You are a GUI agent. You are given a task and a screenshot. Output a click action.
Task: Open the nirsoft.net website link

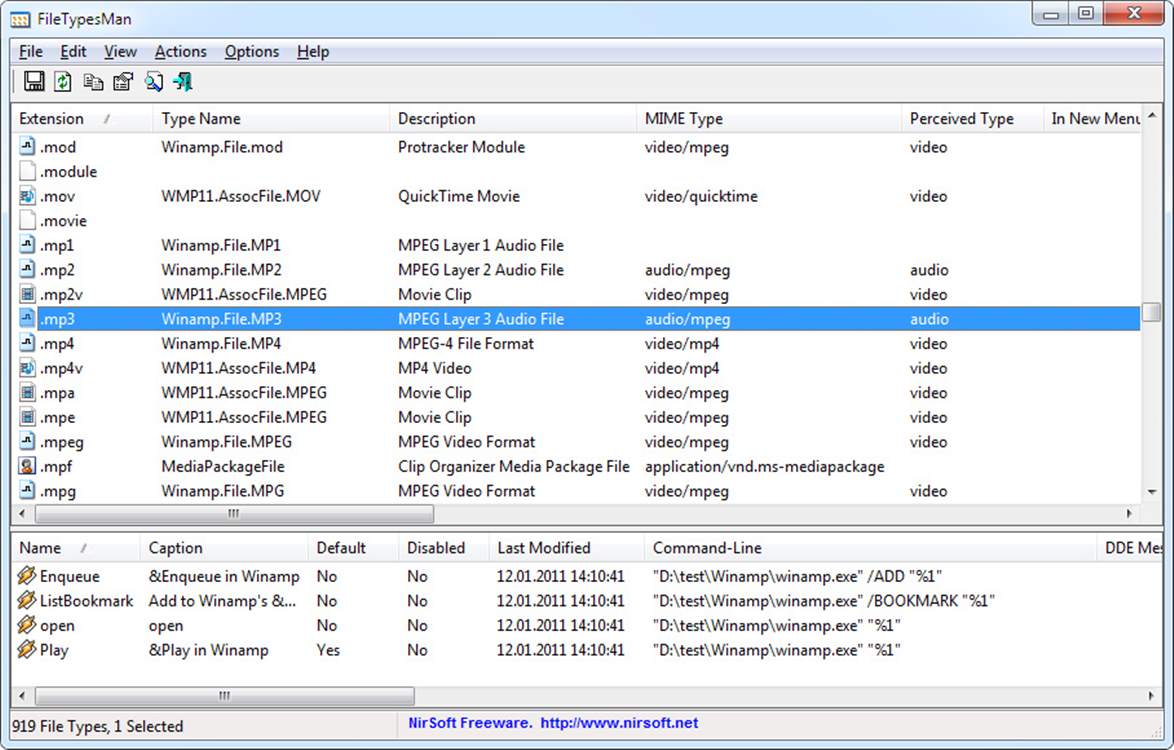coord(619,723)
